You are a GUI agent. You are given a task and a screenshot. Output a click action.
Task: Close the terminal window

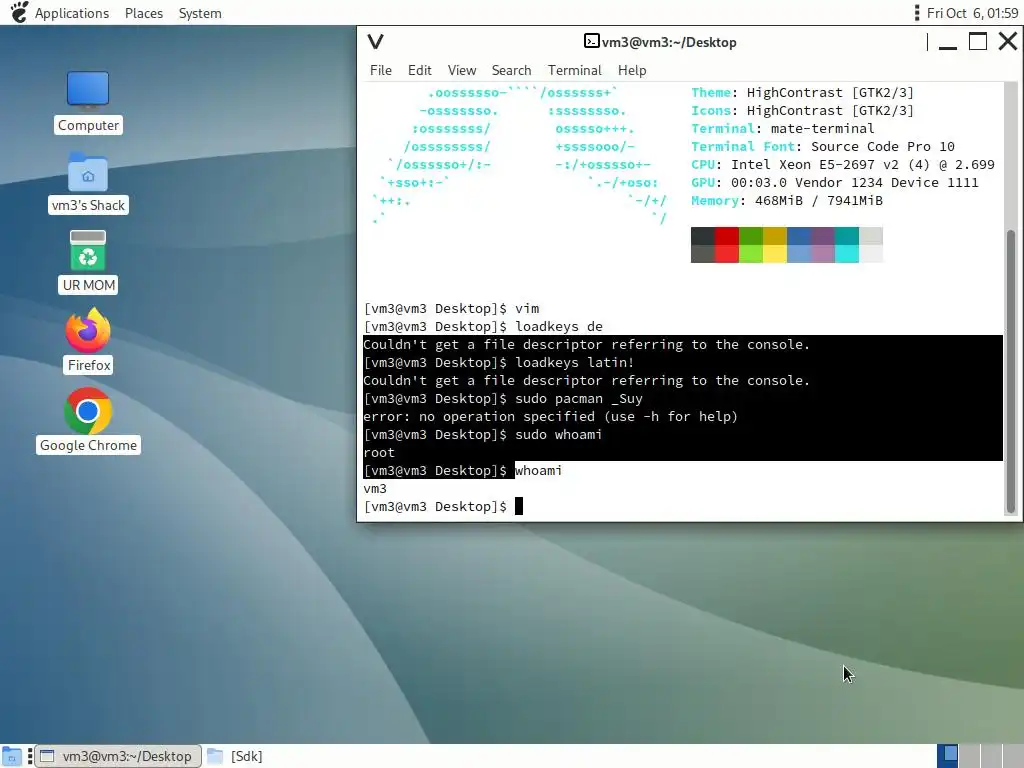[x=1008, y=42]
